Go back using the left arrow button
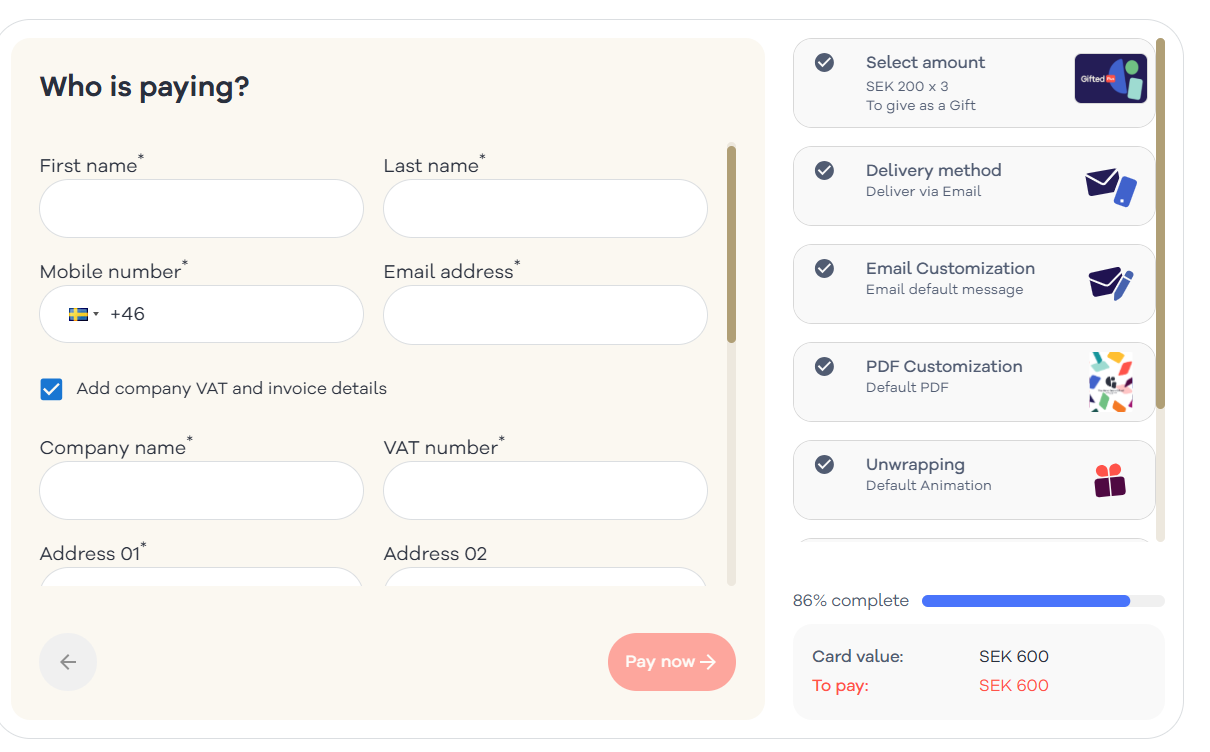This screenshot has width=1210, height=752. (x=68, y=662)
